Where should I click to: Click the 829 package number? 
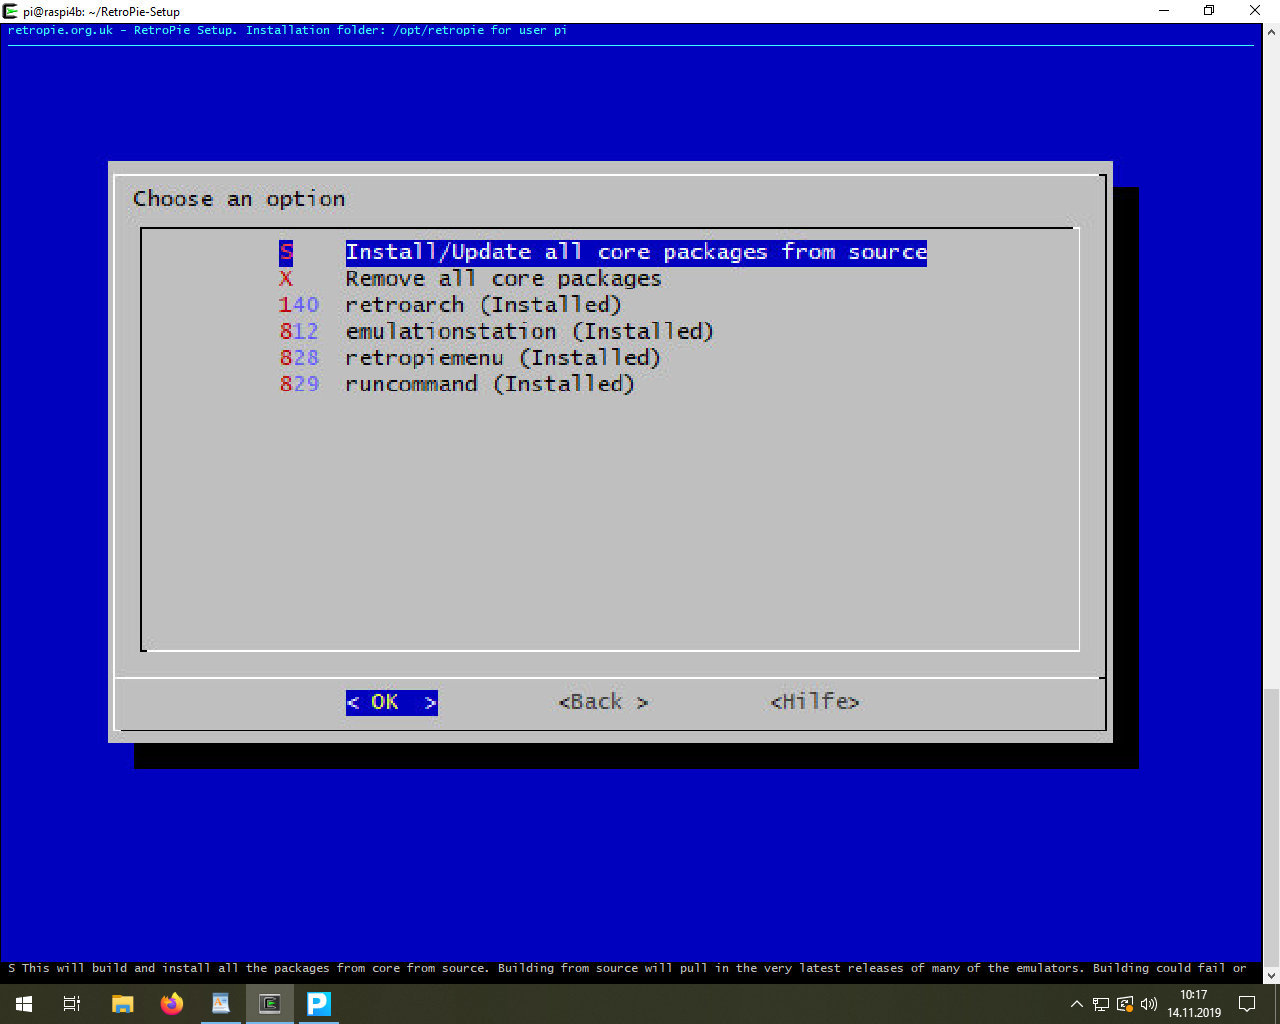point(299,384)
